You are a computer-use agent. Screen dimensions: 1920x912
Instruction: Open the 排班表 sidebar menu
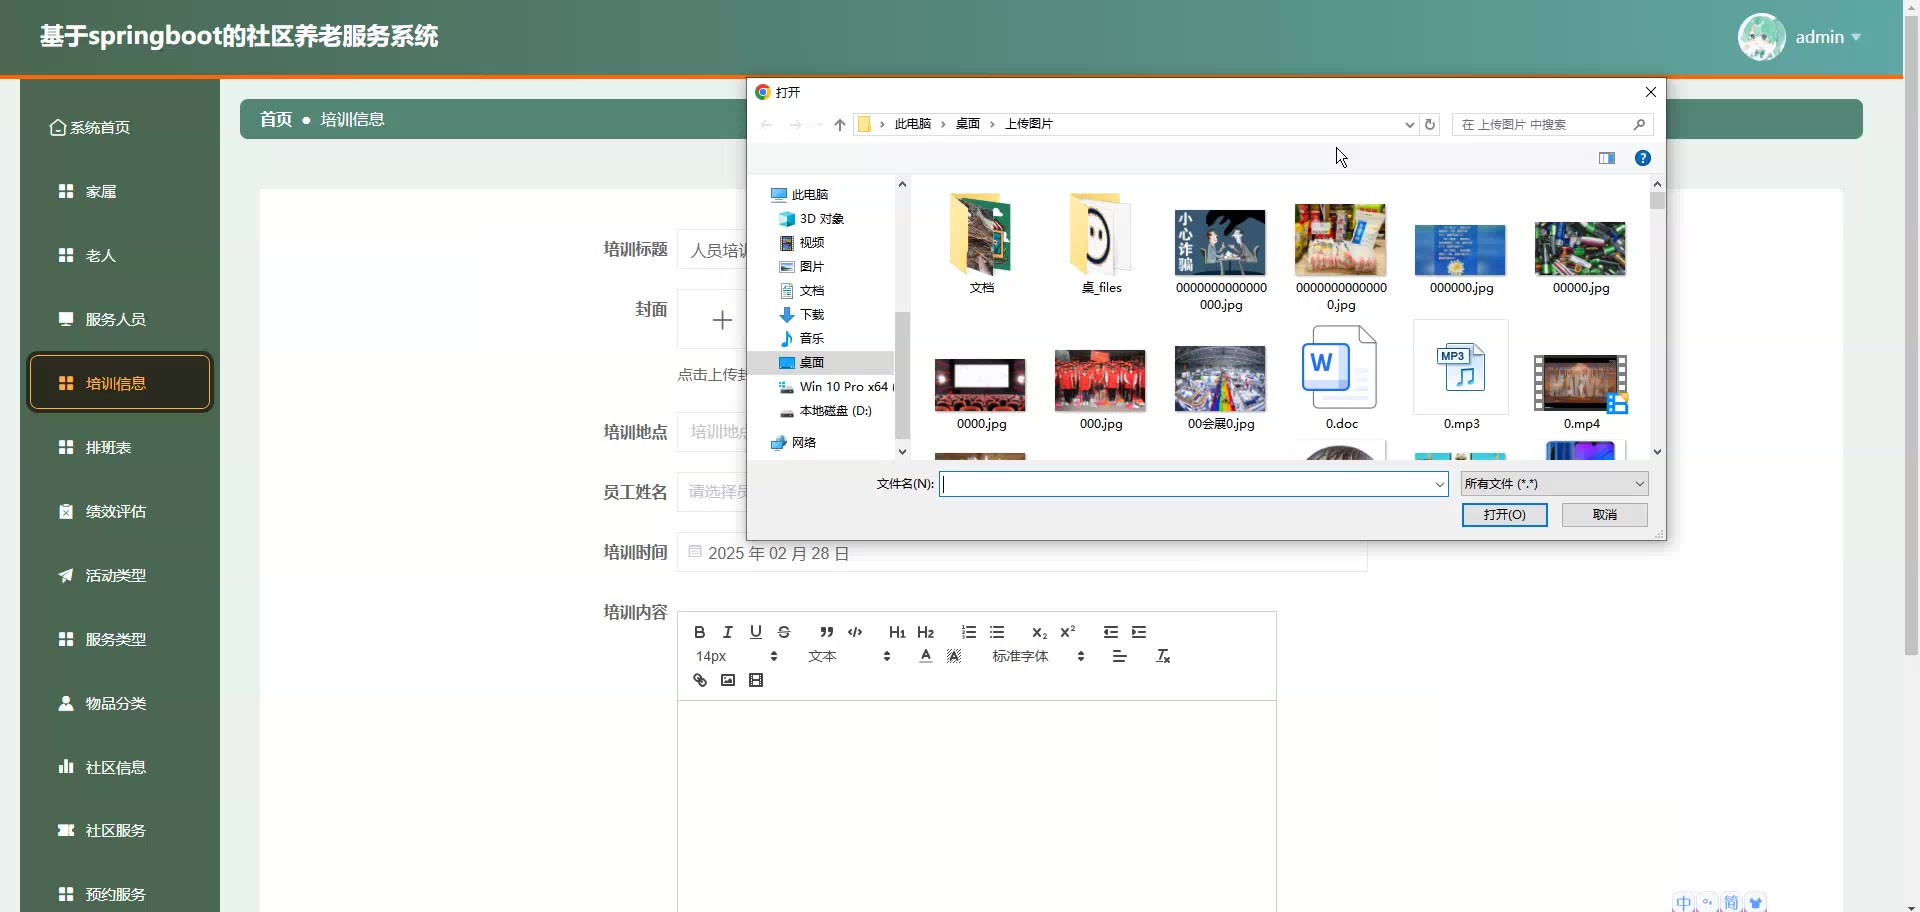[108, 447]
